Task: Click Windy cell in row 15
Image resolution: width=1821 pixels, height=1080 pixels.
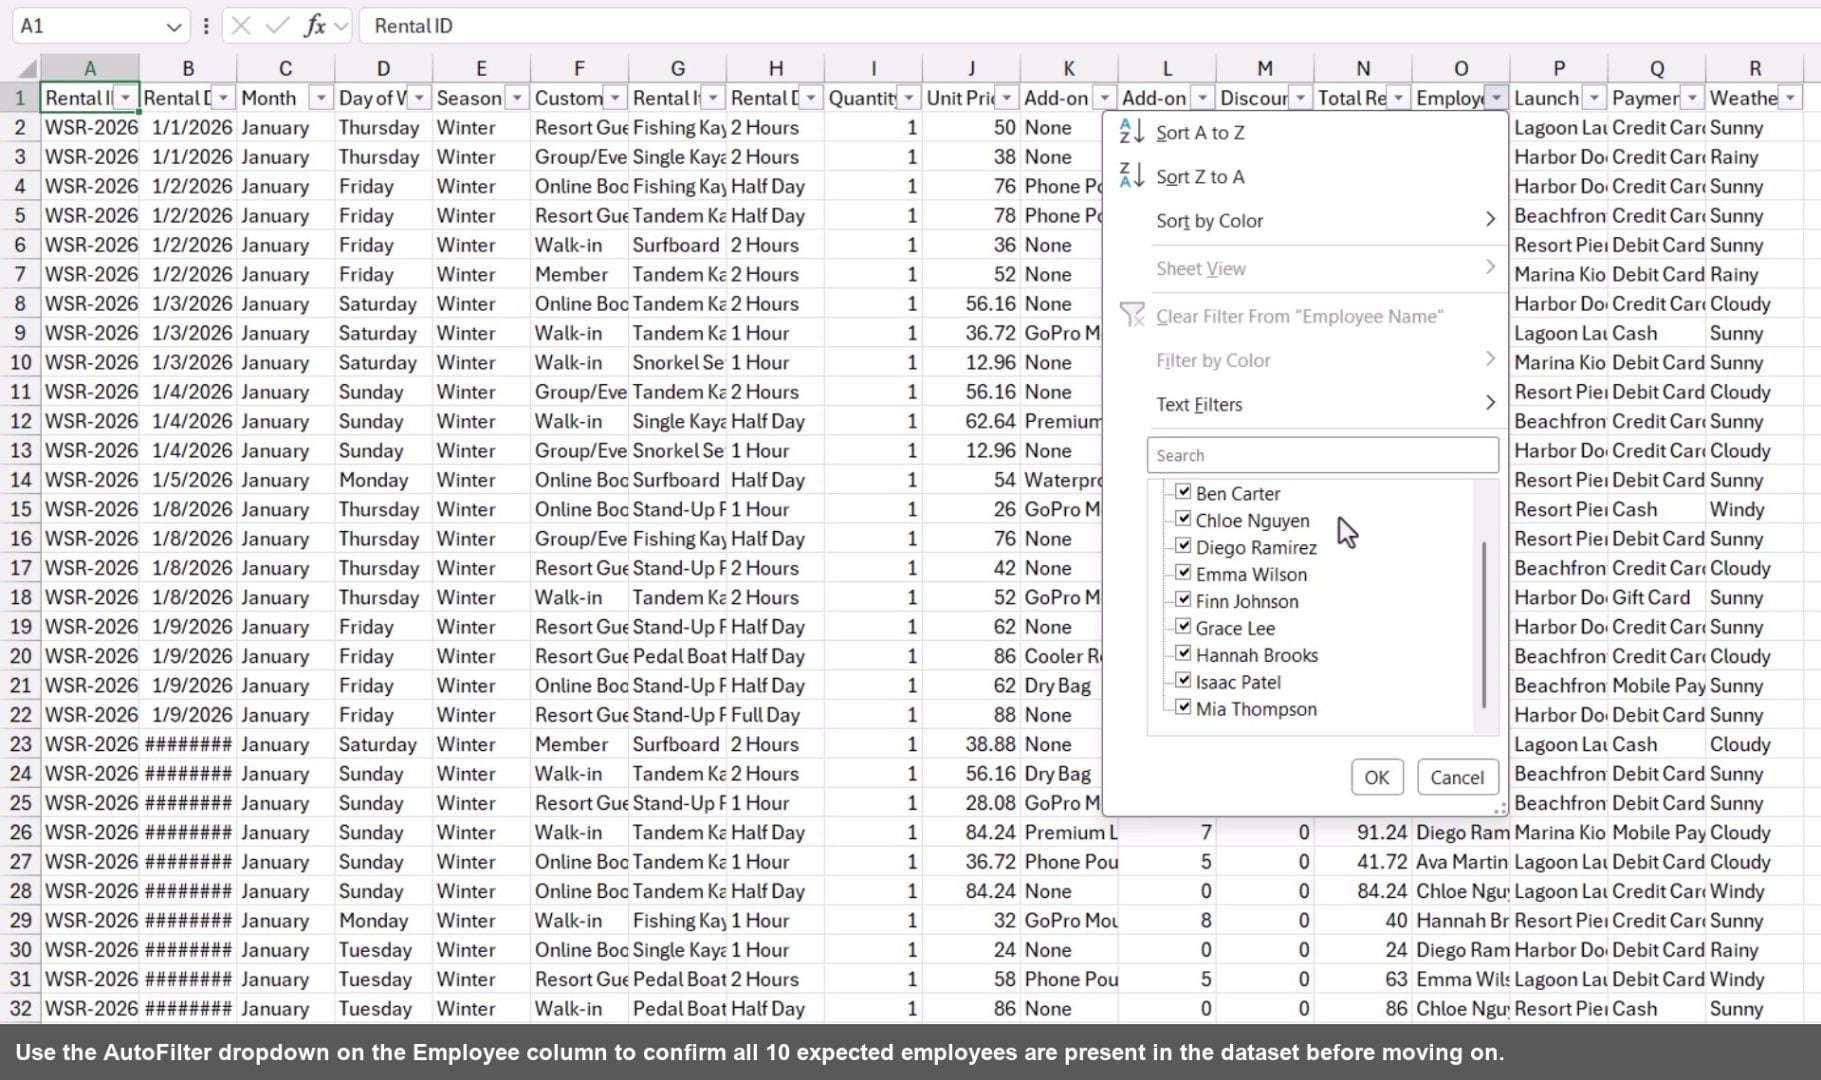Action: (1754, 509)
